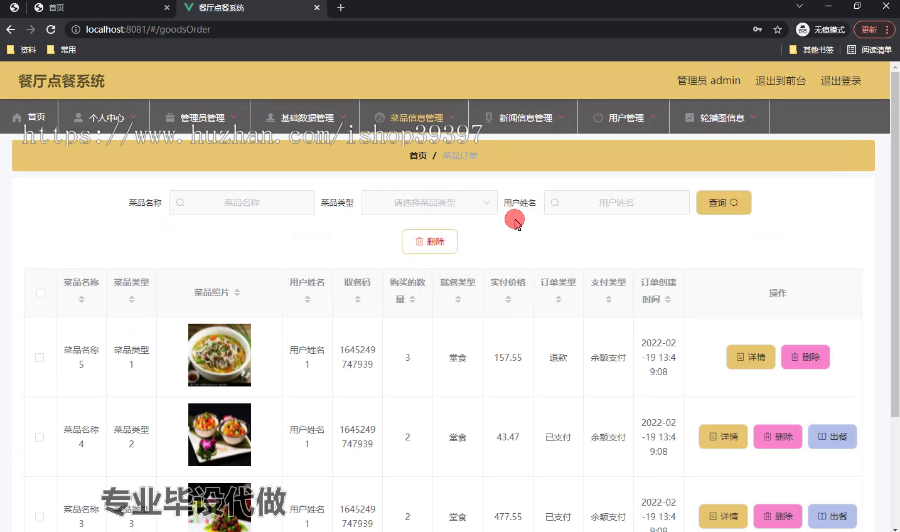Expand 轮播图信息 nav dropdown
Image resolution: width=900 pixels, height=532 pixels.
pos(720,117)
